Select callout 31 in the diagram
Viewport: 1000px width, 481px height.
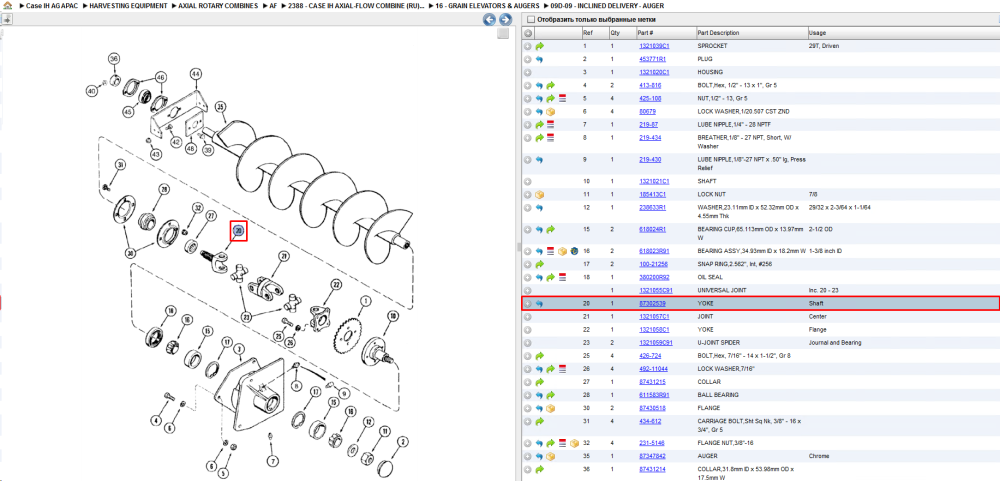tap(120, 165)
